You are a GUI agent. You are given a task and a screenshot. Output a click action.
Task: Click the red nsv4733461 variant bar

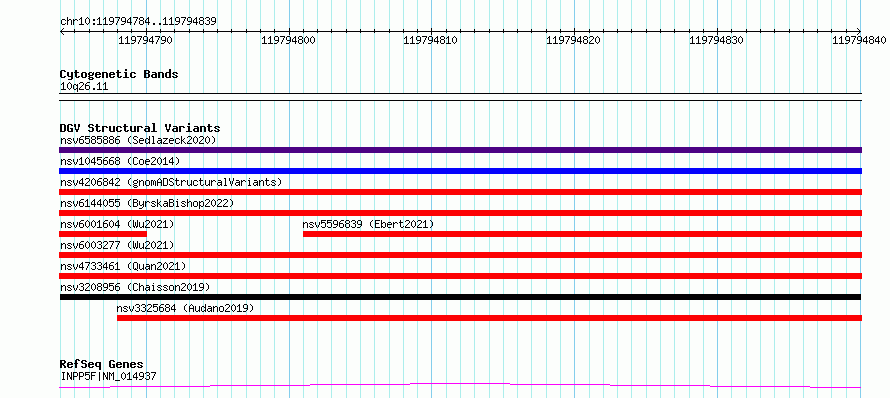460,276
